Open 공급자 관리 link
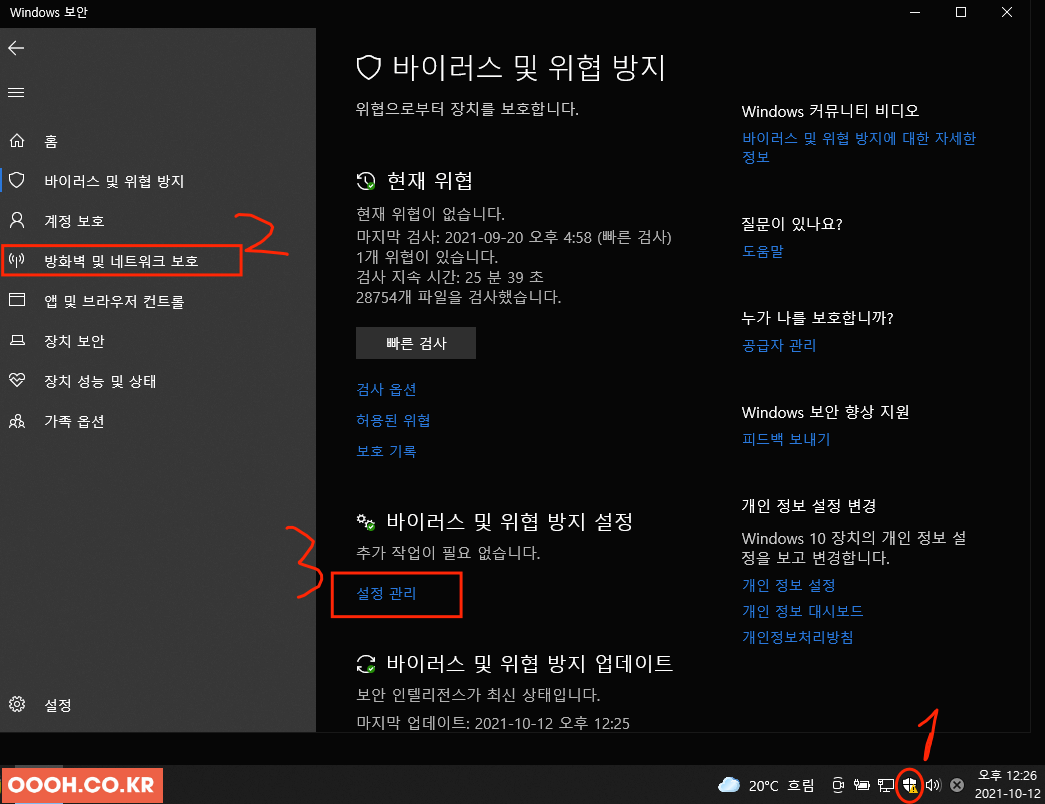 (x=779, y=345)
